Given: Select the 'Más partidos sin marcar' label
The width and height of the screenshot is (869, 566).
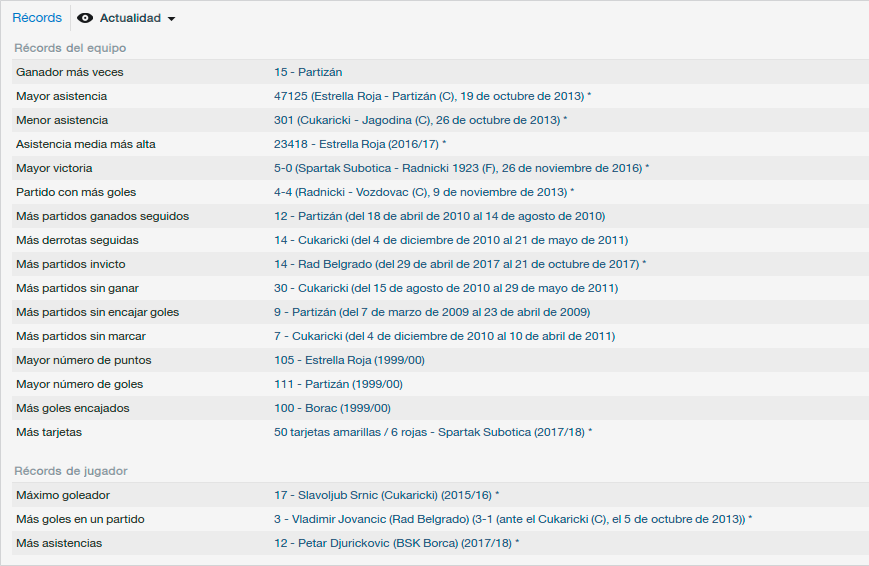Looking at the screenshot, I should (81, 336).
